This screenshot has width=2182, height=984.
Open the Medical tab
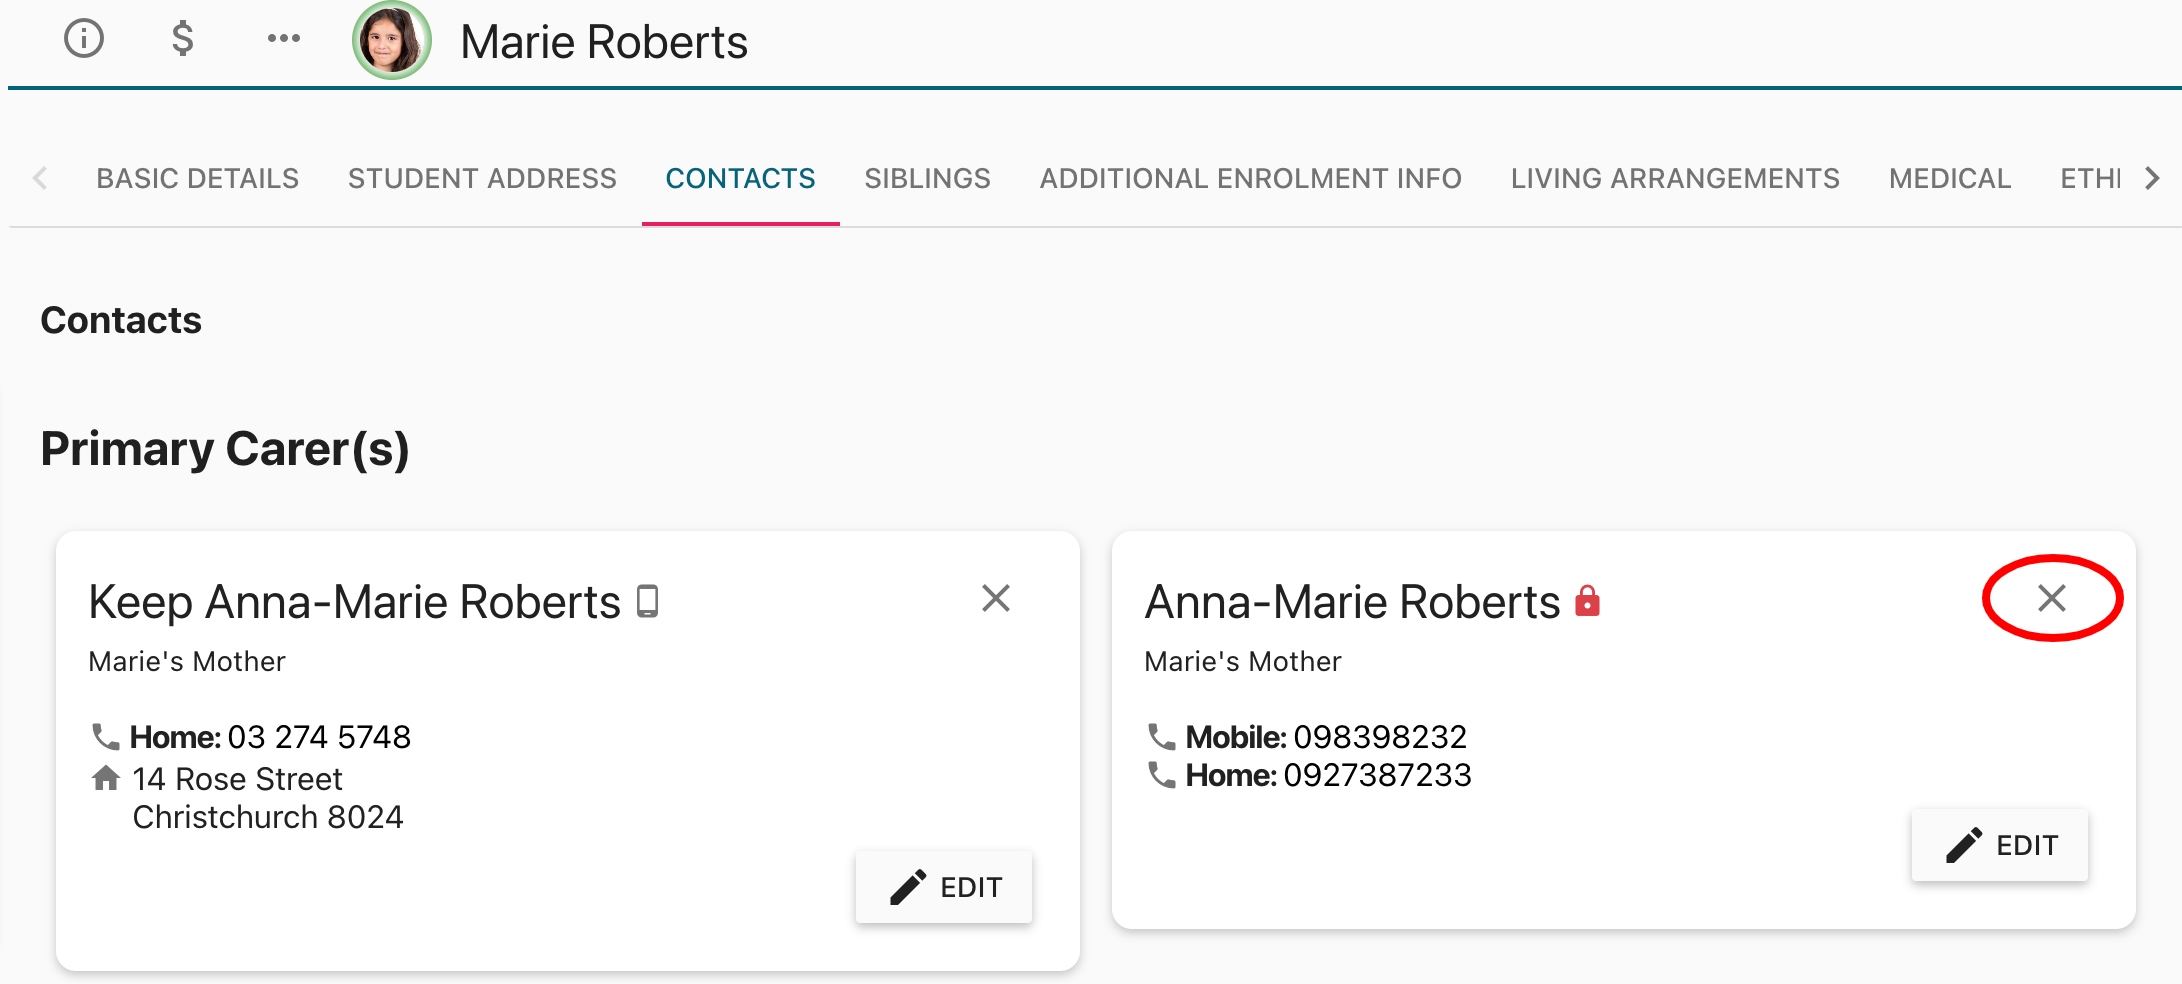pos(1949,178)
